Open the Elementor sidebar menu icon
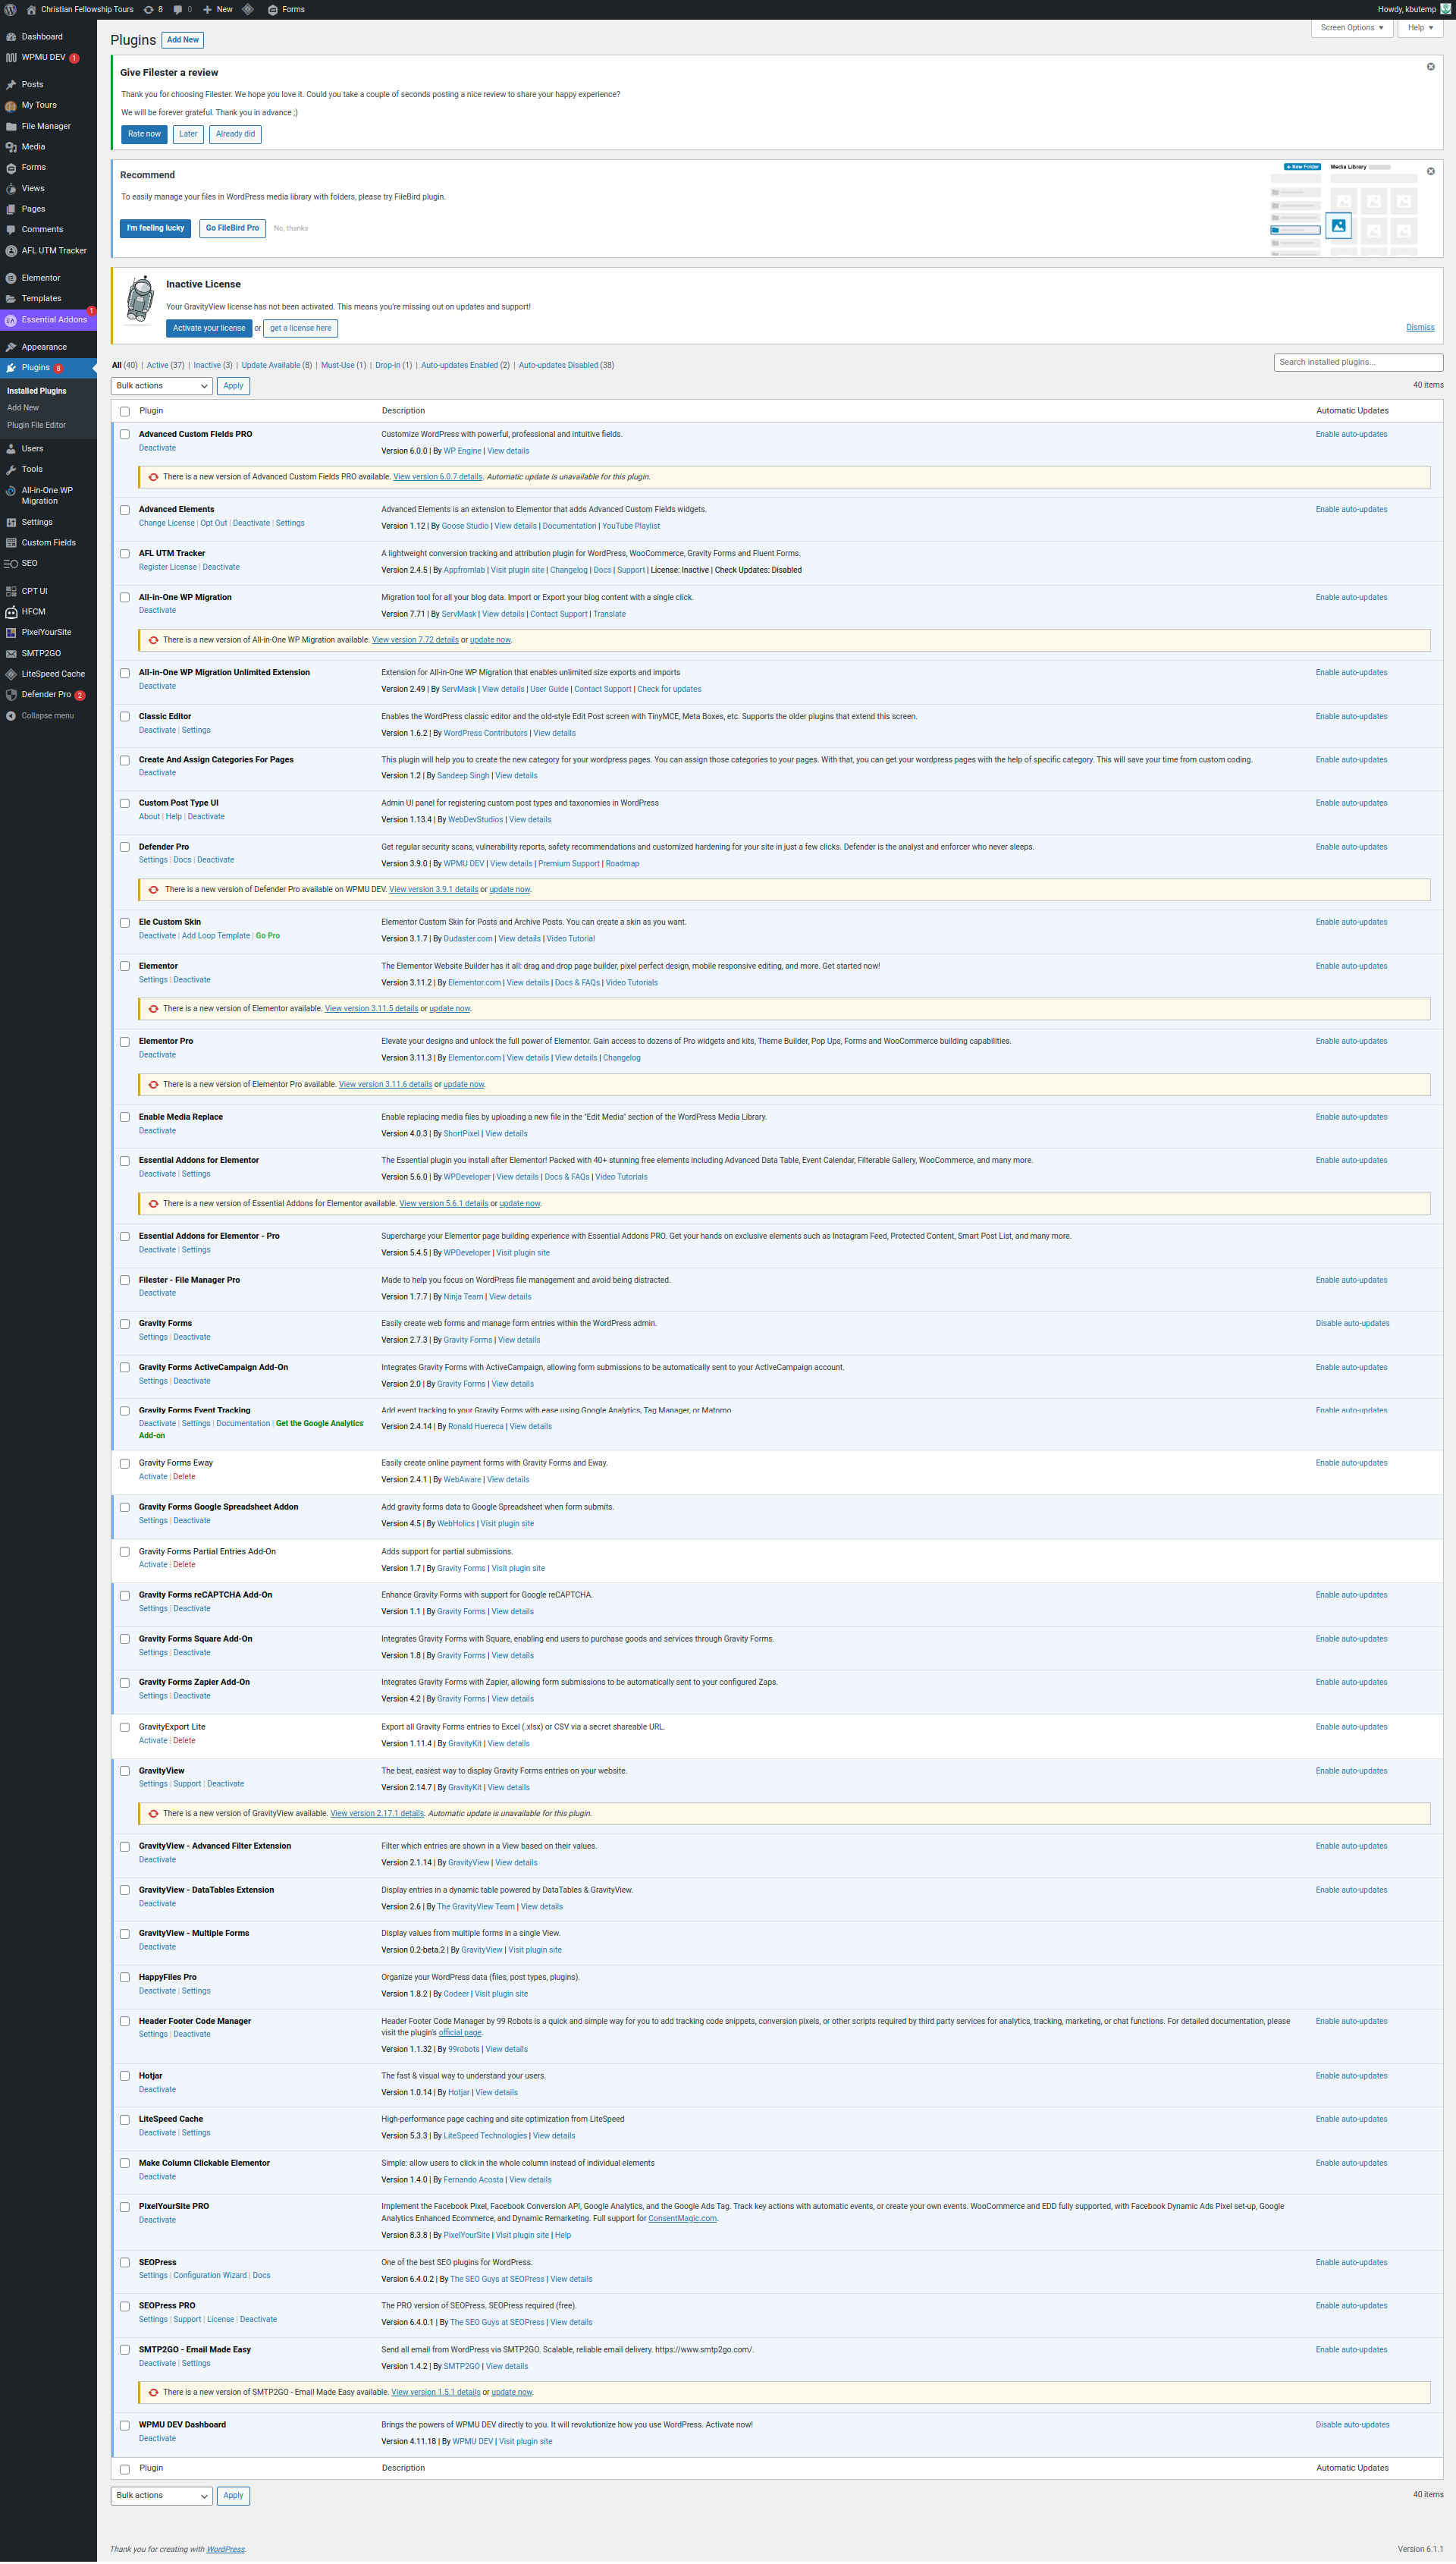The width and height of the screenshot is (1456, 2564). tap(11, 278)
